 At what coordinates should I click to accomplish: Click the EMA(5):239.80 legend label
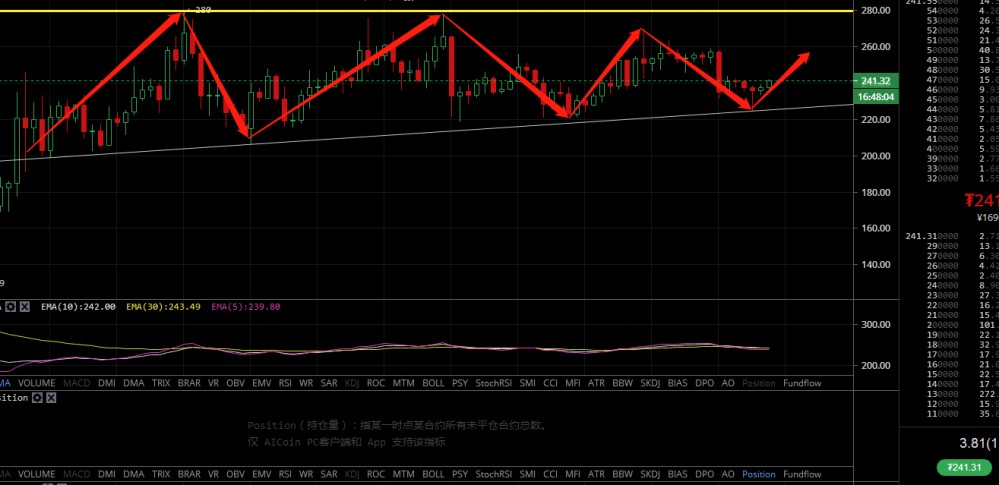click(x=245, y=307)
